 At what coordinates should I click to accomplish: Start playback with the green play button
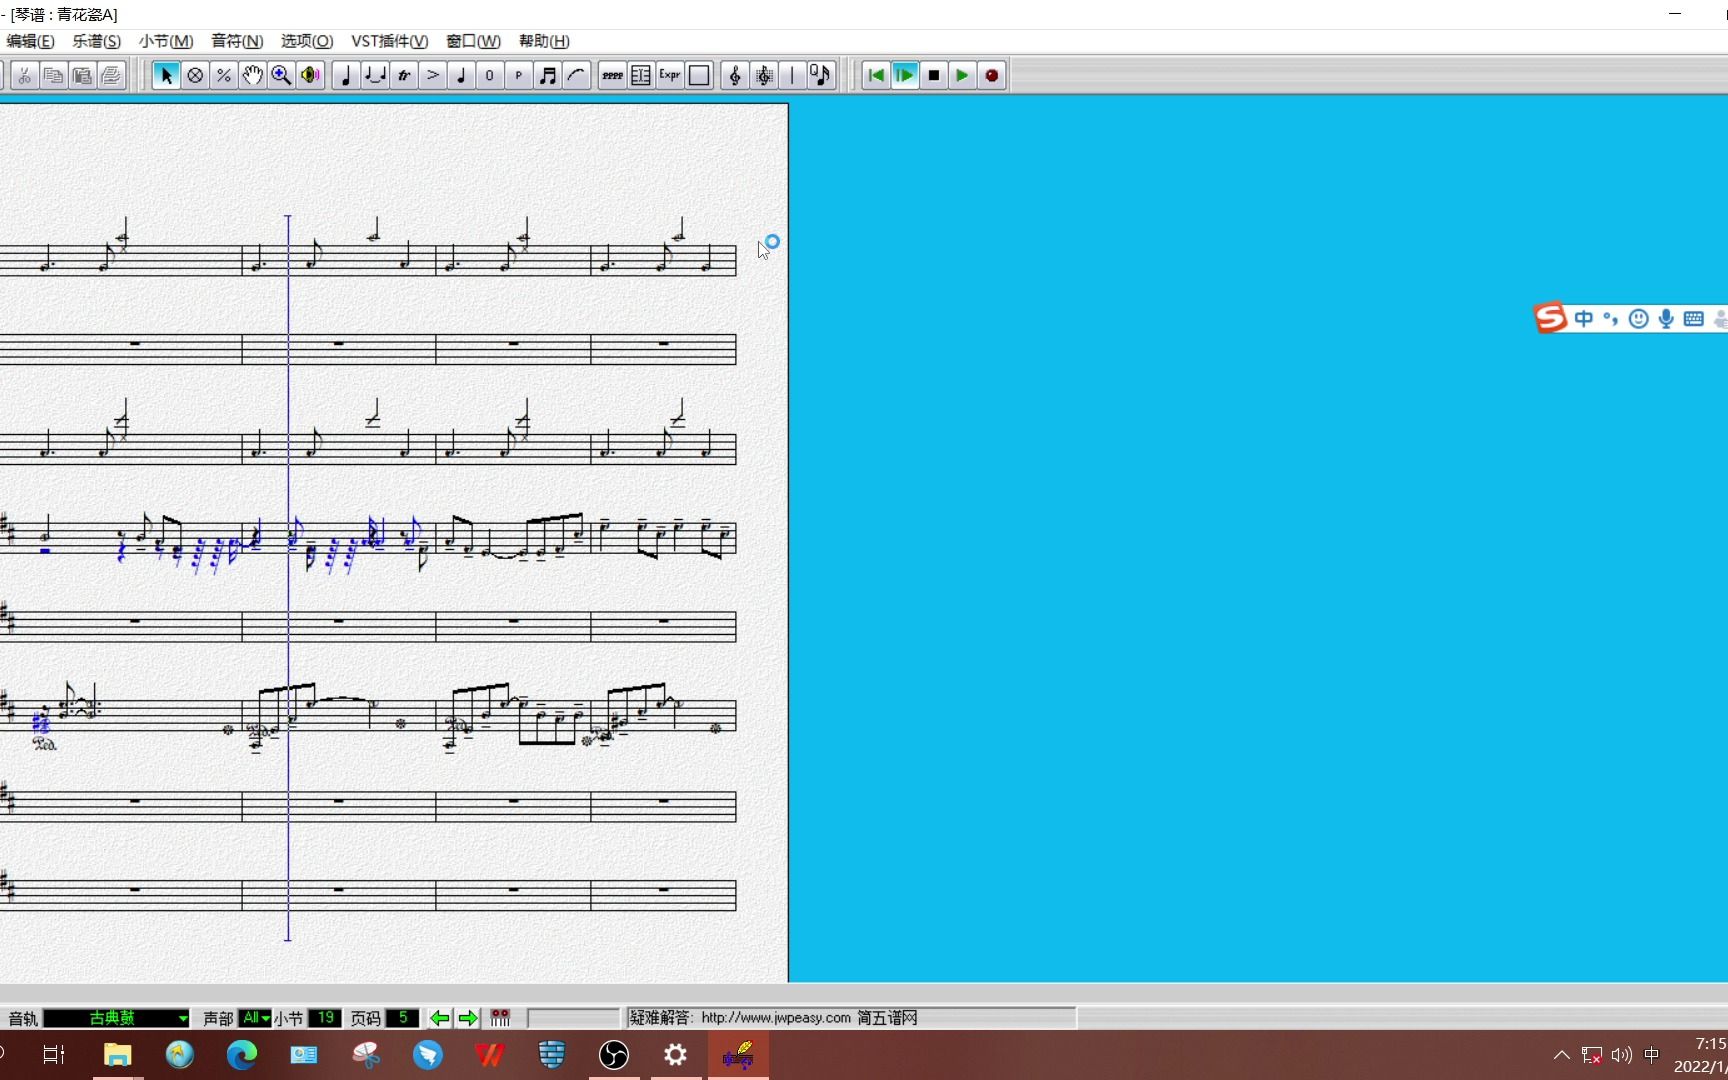coord(963,75)
